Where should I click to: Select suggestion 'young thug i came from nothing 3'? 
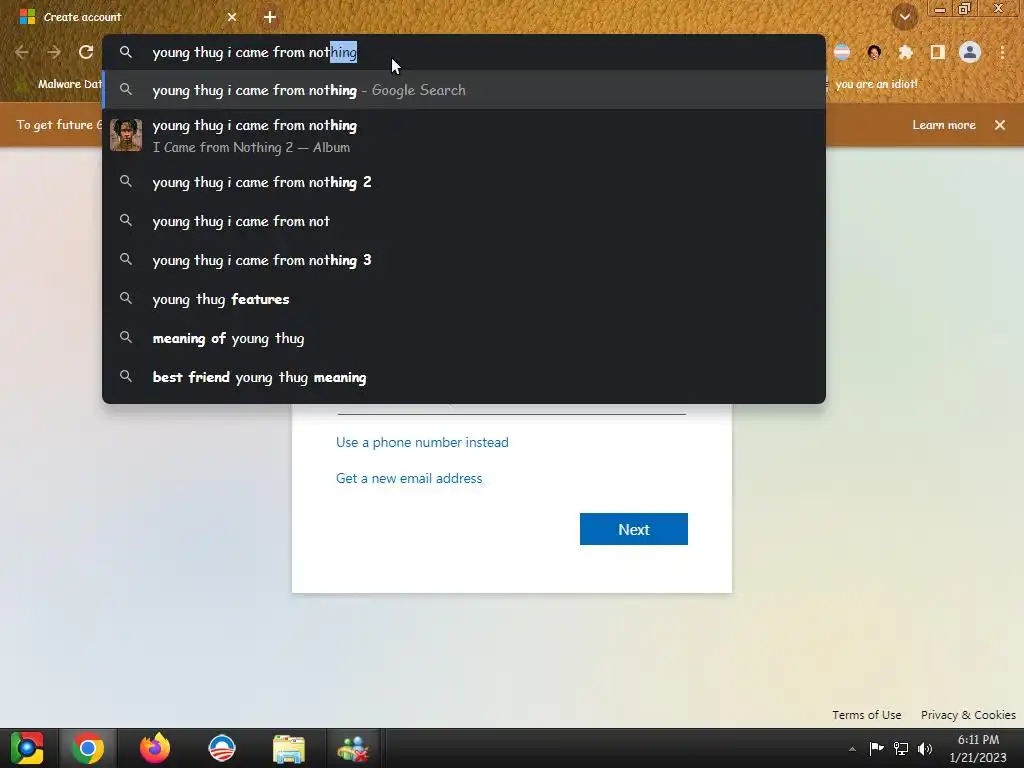464,260
